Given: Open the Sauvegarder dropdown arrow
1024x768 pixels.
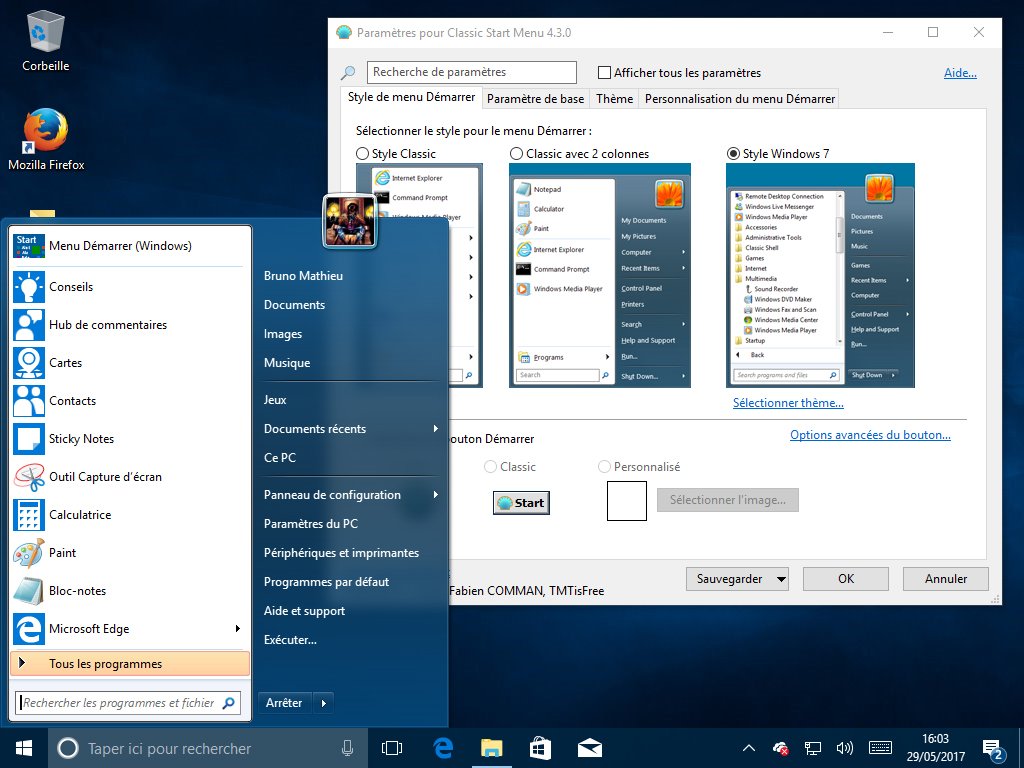Looking at the screenshot, I should pos(780,578).
